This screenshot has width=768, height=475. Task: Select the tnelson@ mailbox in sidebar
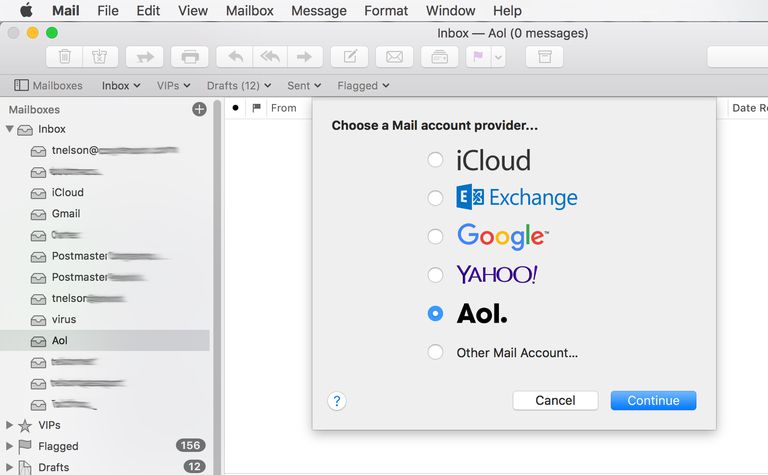click(105, 150)
